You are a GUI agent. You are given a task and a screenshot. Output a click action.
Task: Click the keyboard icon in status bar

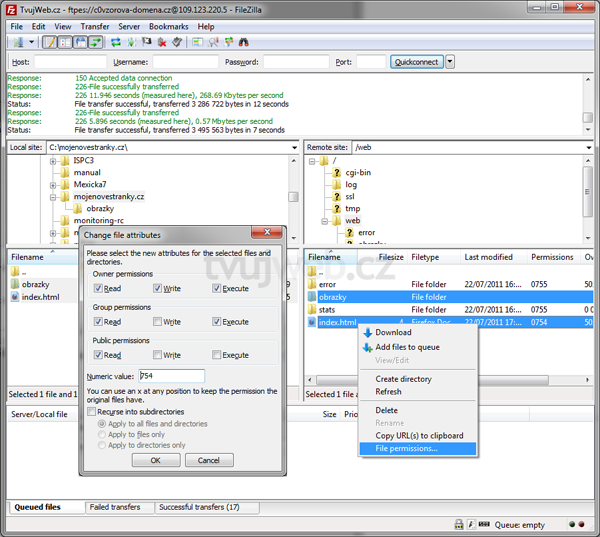tap(484, 524)
